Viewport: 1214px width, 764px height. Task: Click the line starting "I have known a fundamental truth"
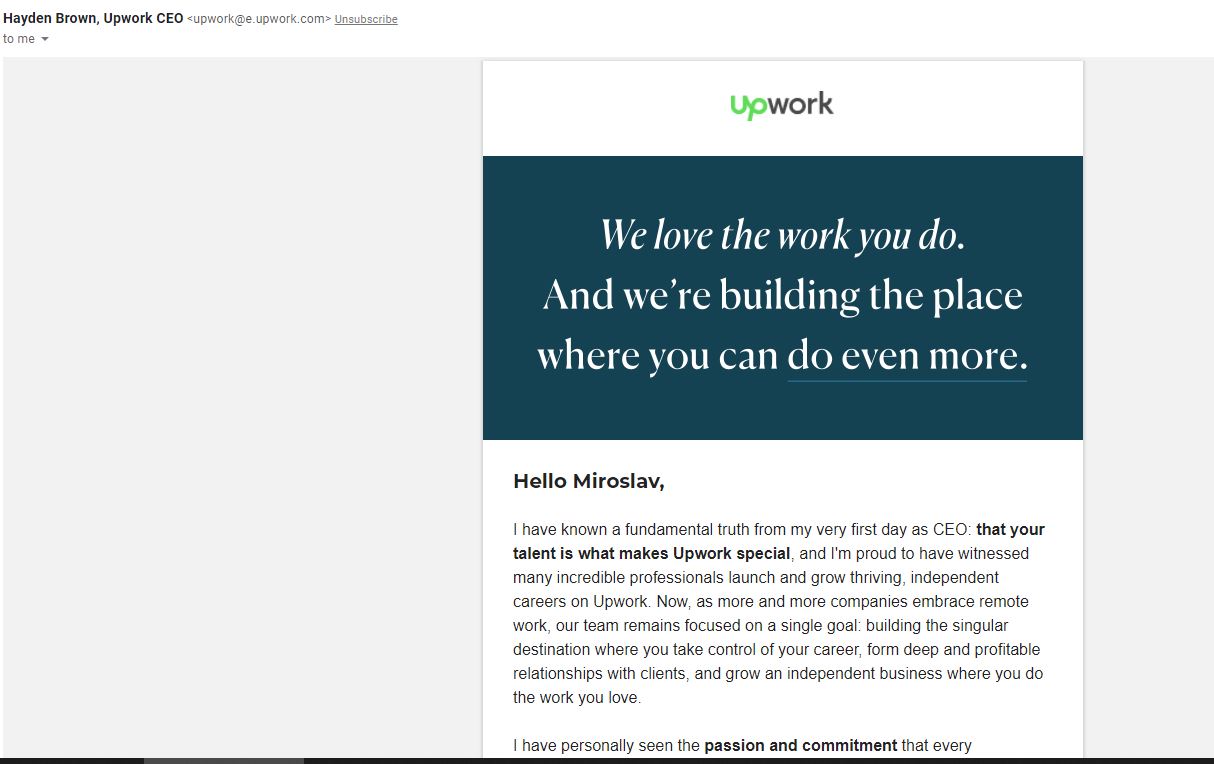pyautogui.click(x=779, y=529)
